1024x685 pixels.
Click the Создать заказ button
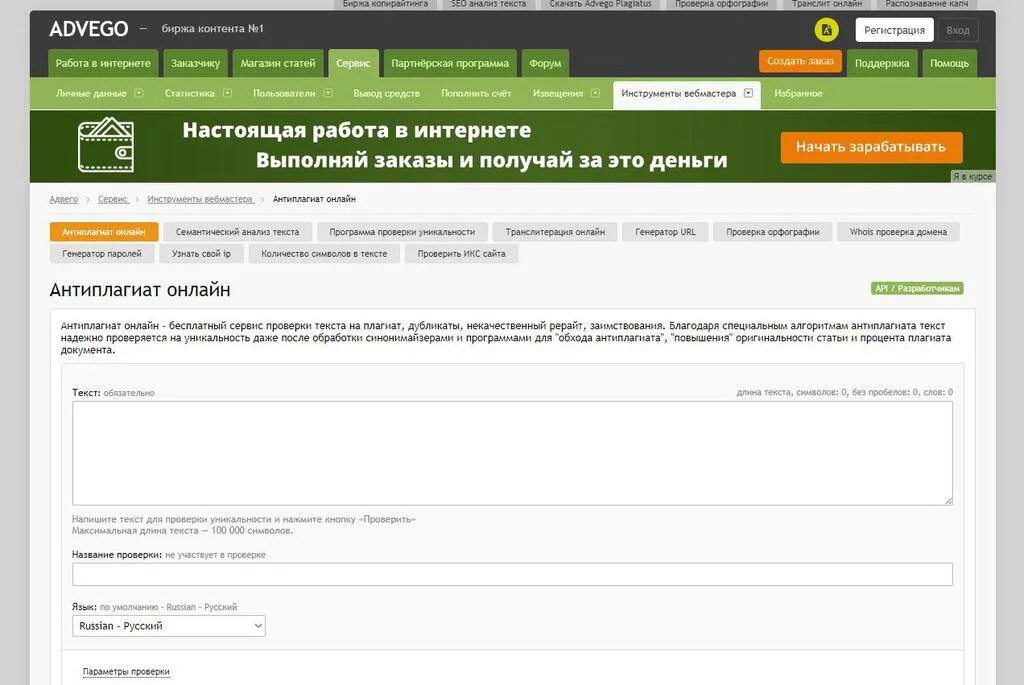click(800, 61)
